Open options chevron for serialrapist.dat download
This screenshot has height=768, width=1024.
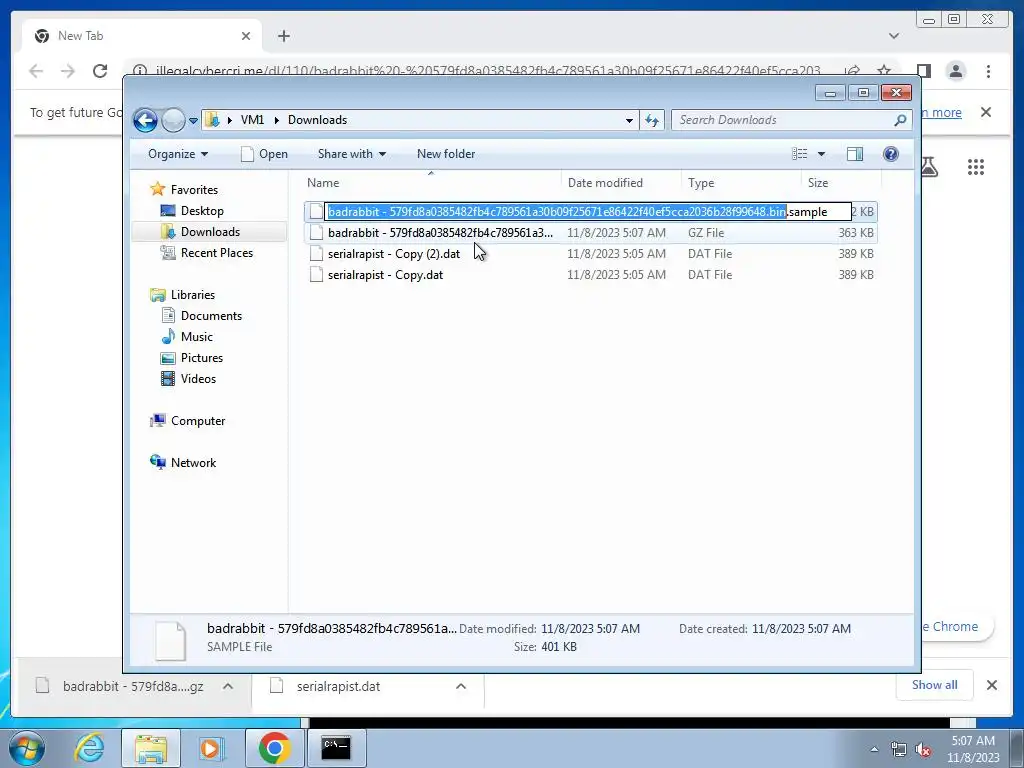point(460,686)
